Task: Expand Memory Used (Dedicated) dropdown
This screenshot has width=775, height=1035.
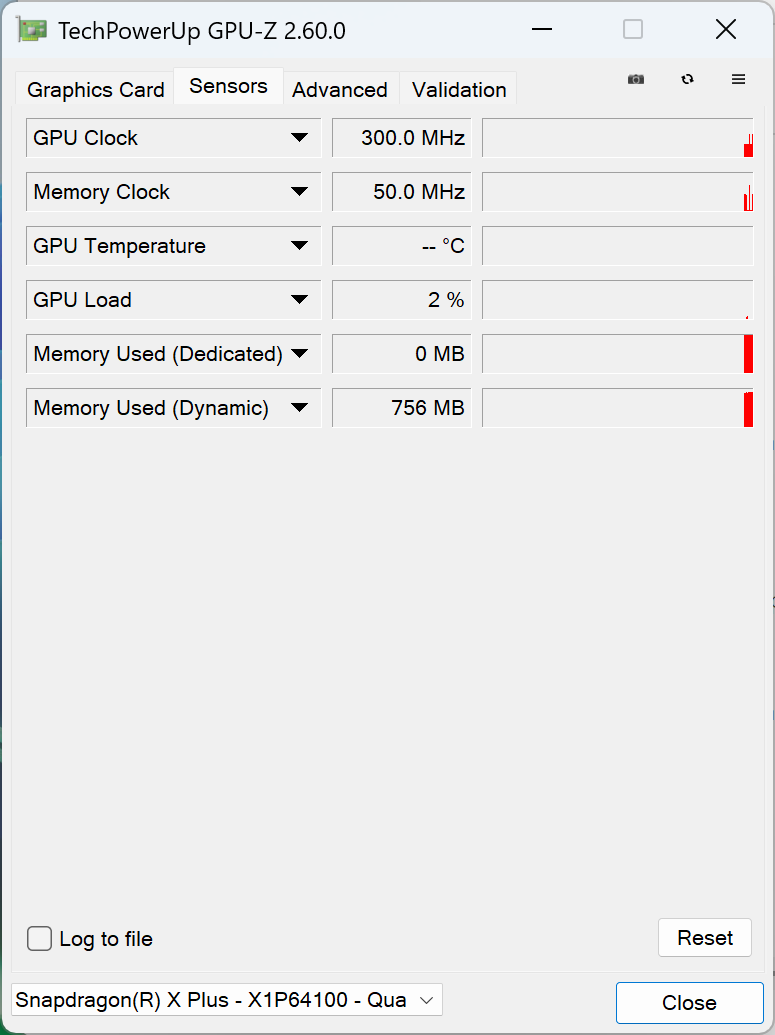Action: pos(299,354)
